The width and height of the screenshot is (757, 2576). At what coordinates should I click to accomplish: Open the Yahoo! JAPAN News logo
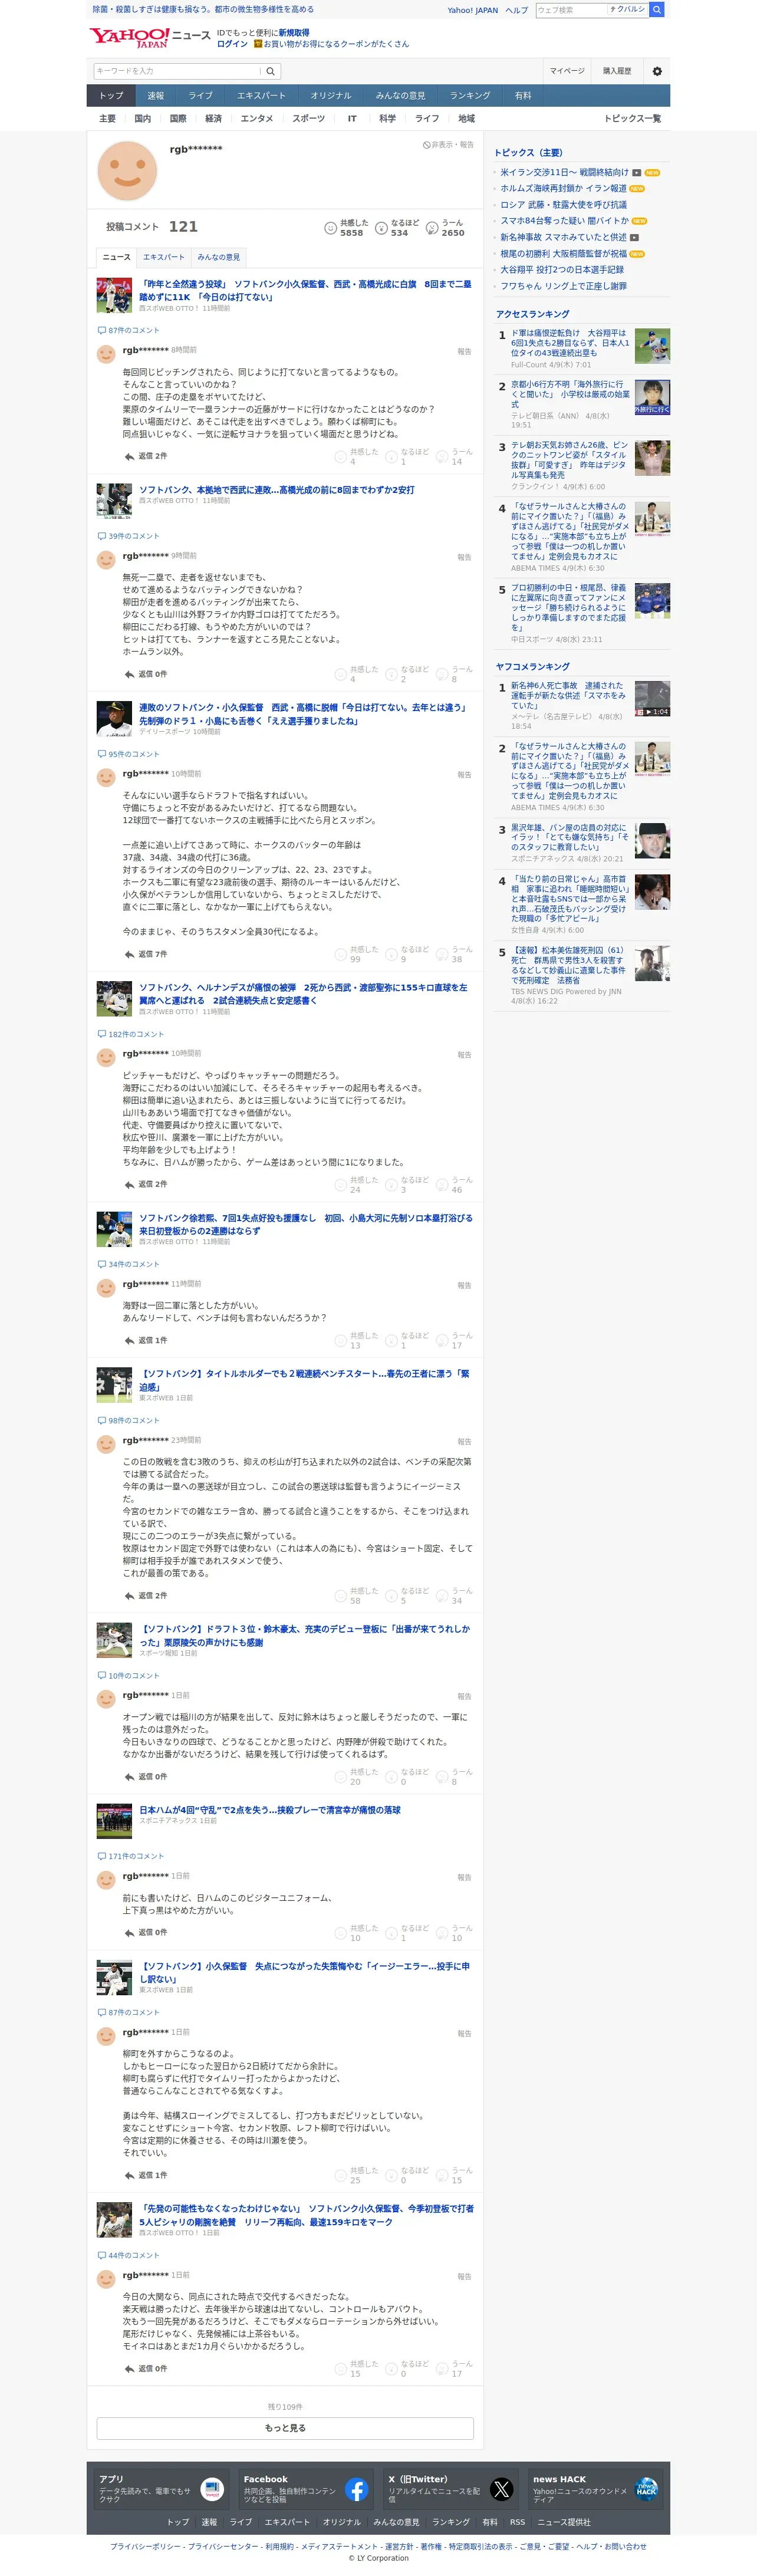(151, 38)
